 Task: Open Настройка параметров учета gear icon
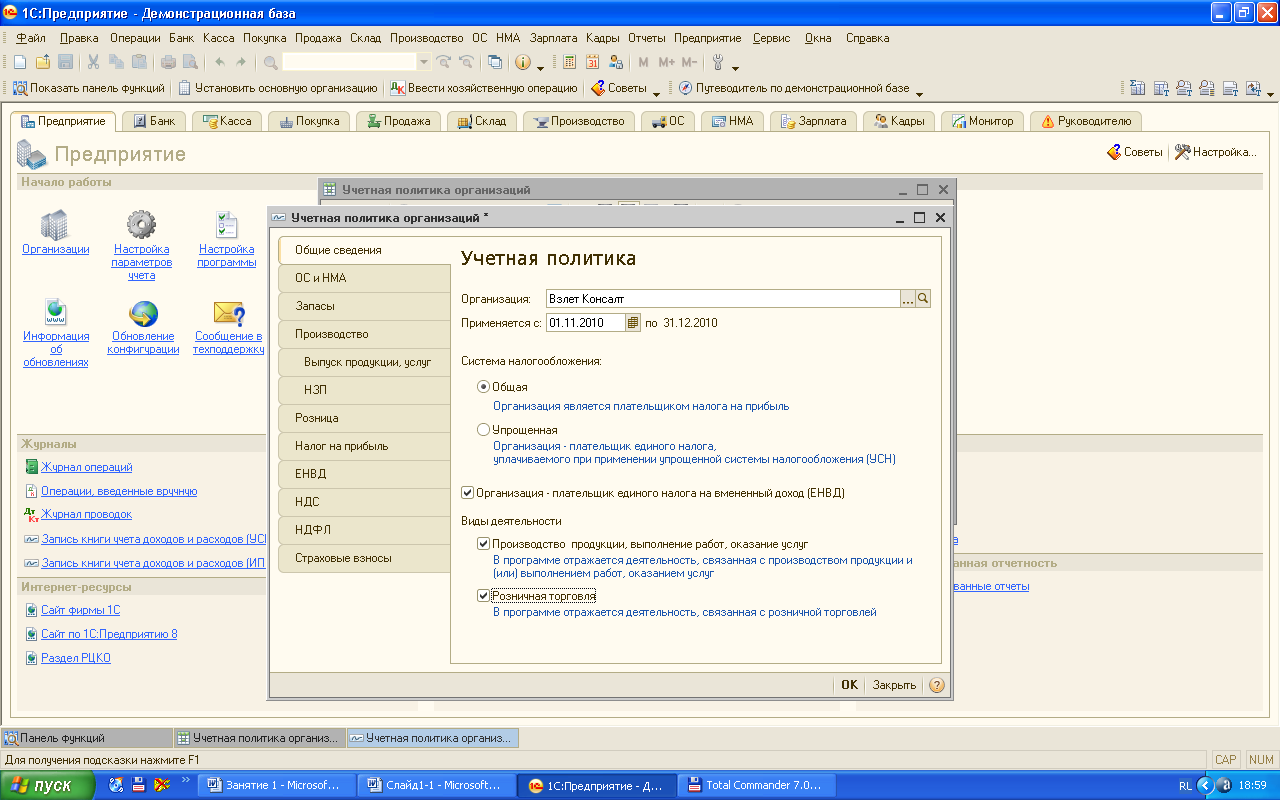click(x=141, y=224)
